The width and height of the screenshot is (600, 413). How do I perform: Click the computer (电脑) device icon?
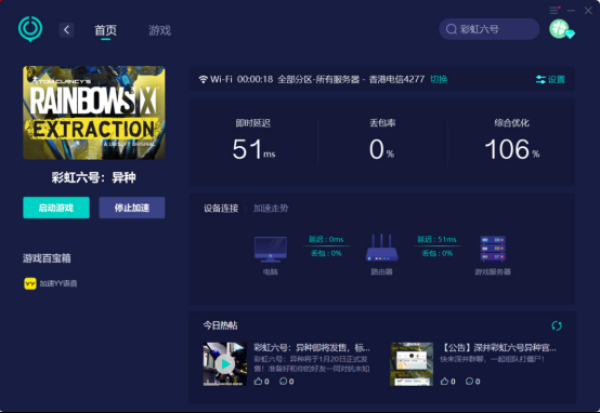[270, 249]
